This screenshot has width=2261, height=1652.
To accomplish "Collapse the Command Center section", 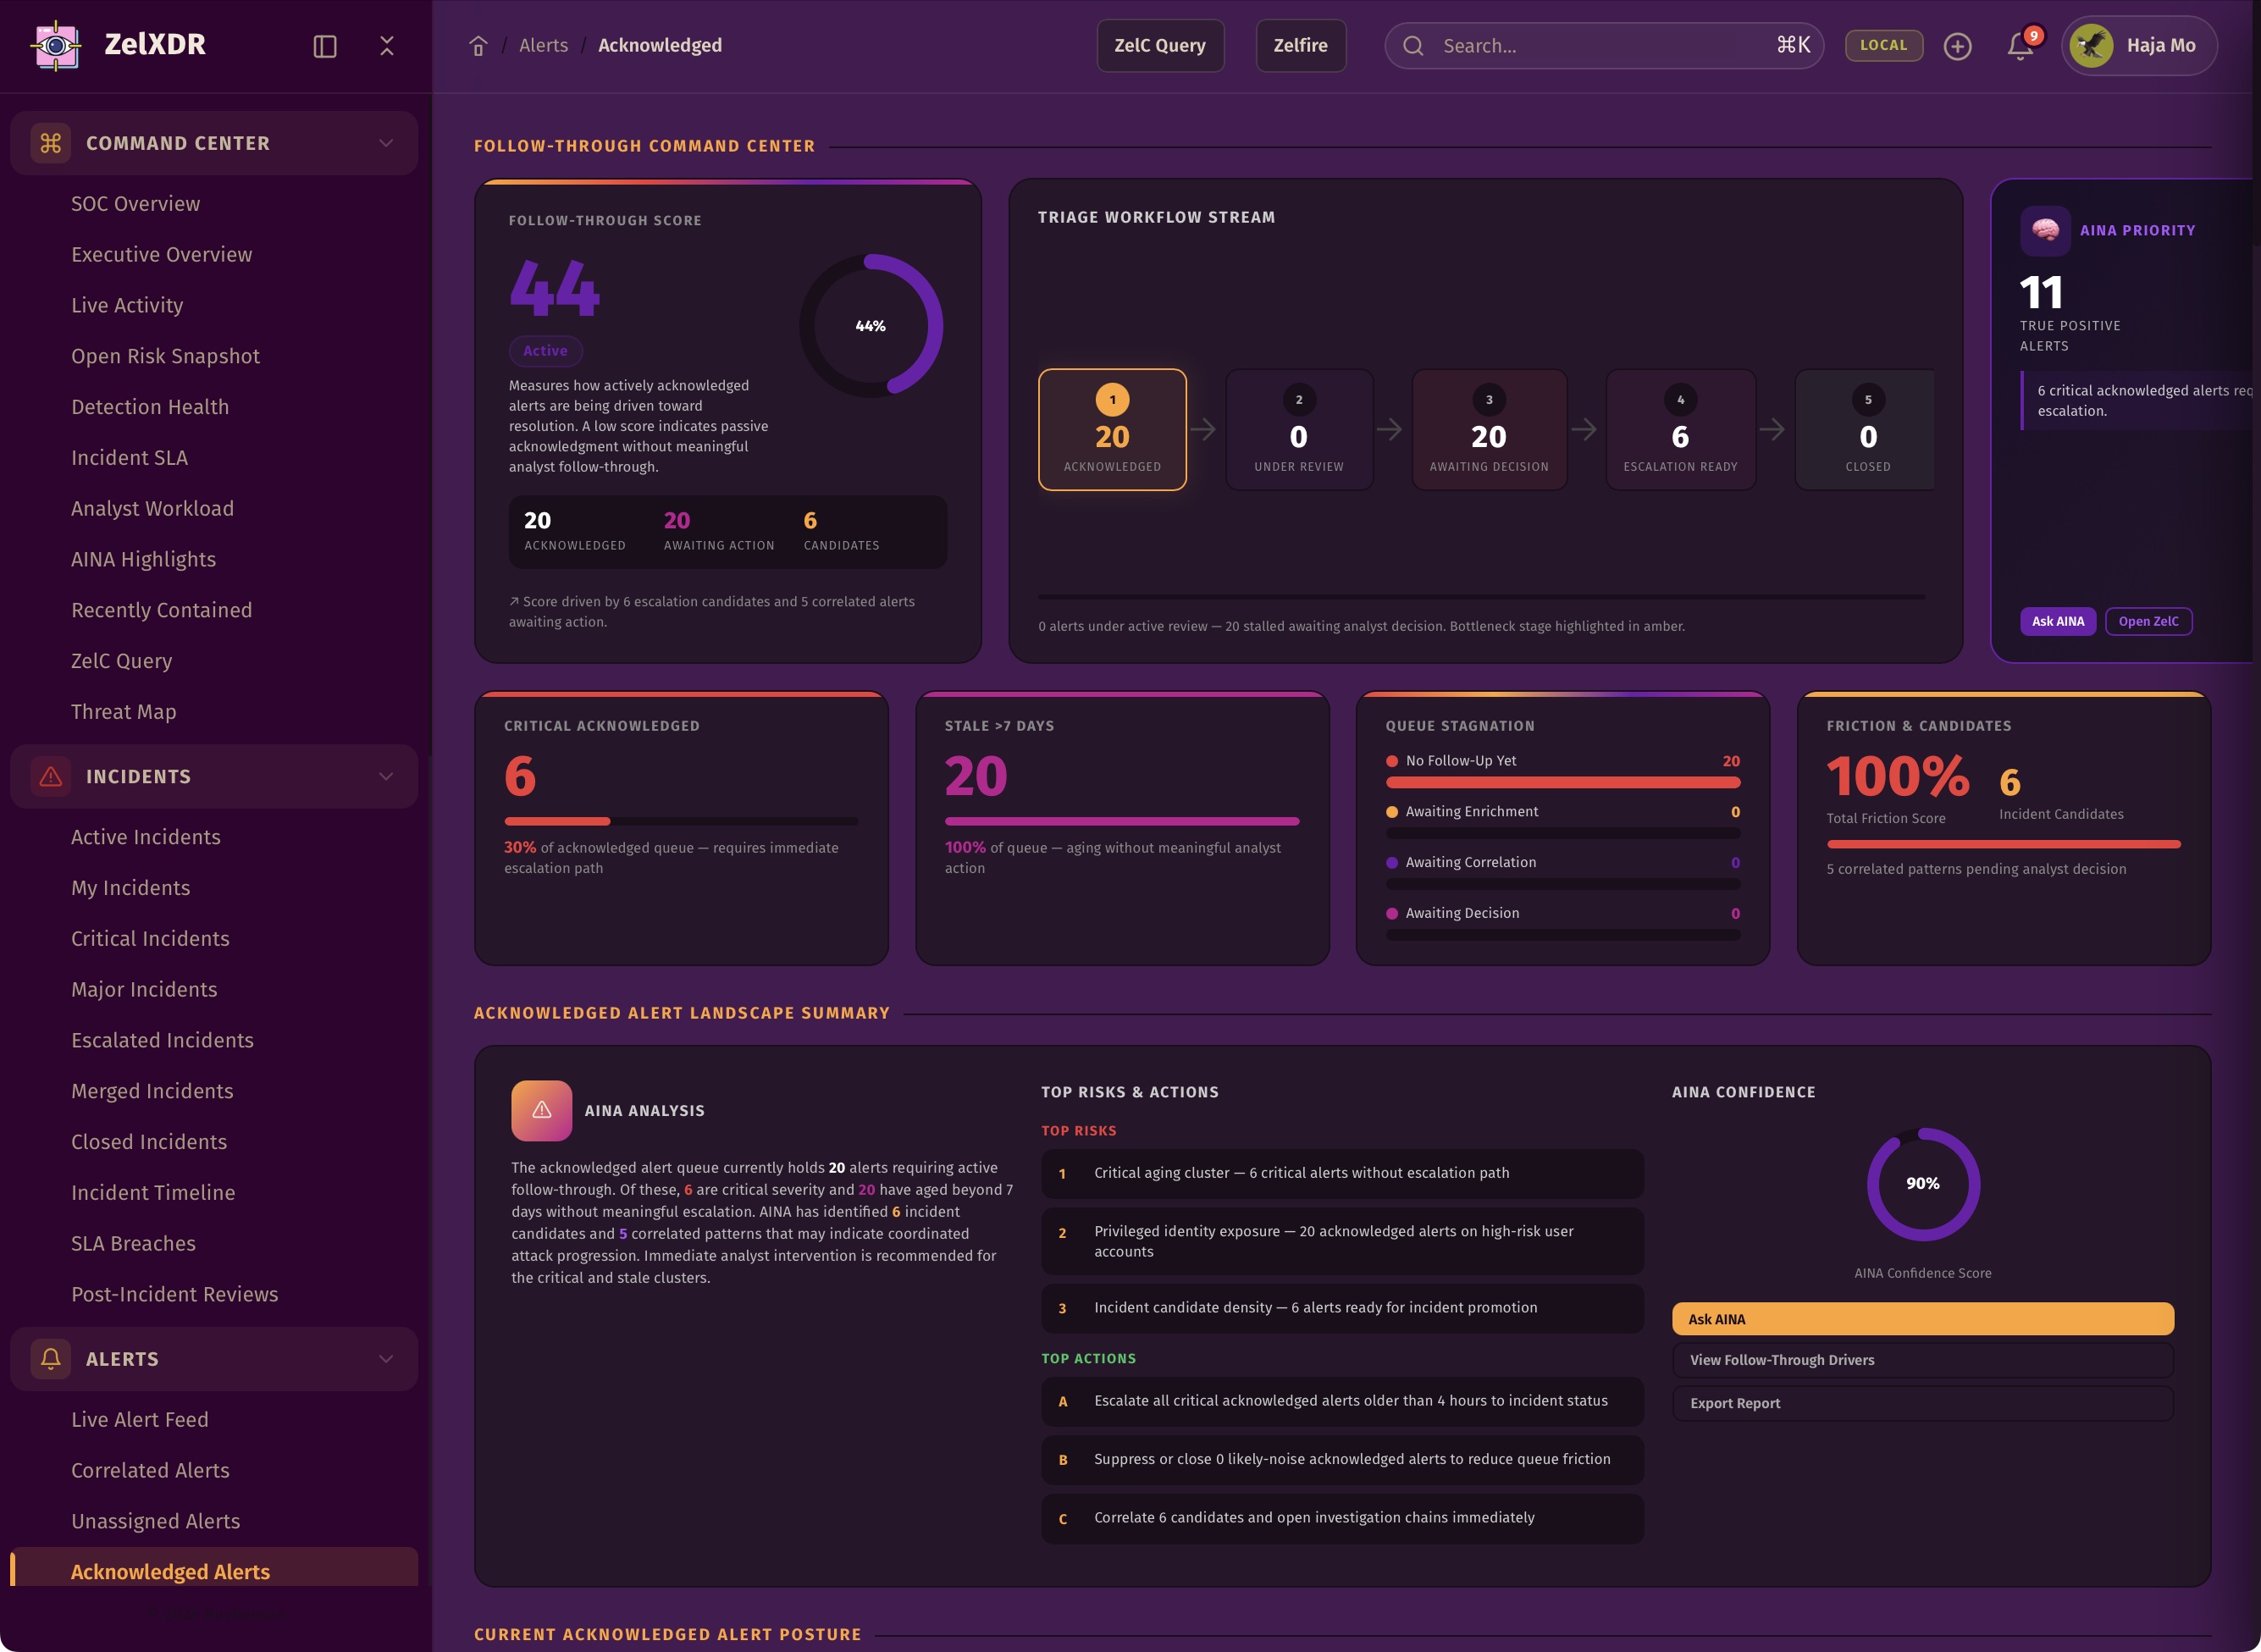I will [386, 143].
